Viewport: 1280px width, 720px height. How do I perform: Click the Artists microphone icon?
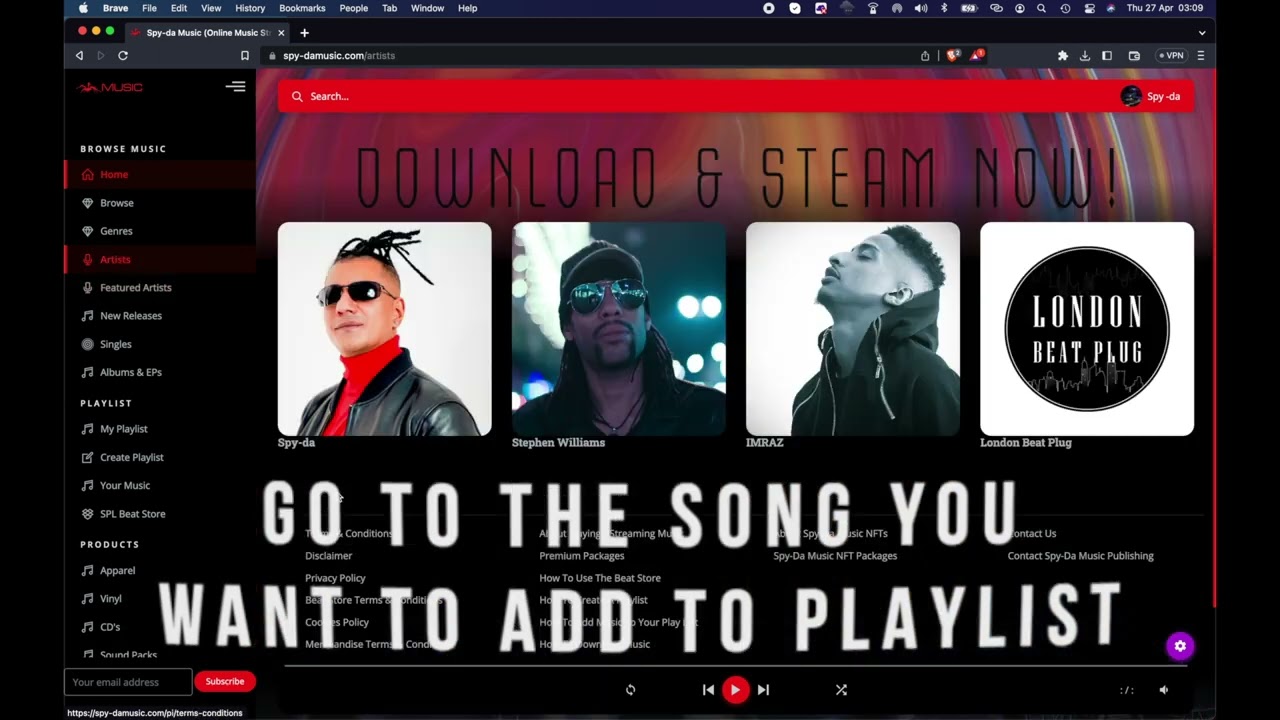tap(88, 259)
